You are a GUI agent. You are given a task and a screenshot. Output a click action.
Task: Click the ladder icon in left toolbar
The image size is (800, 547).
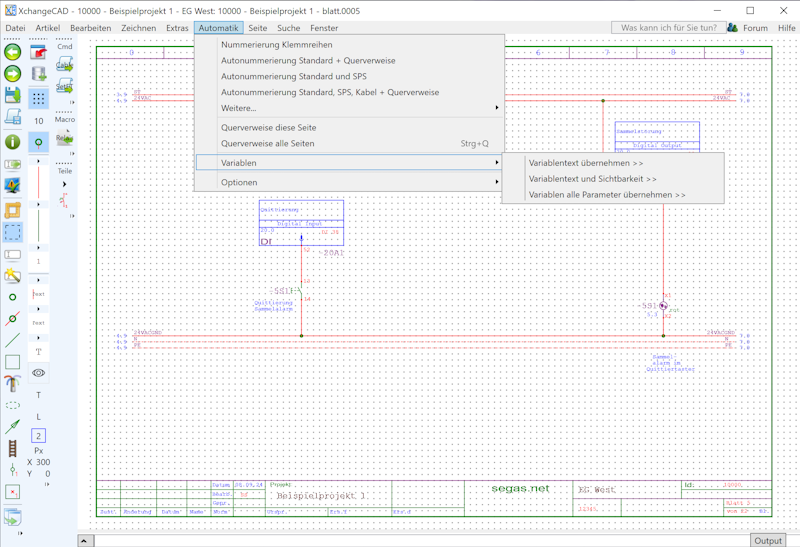(13, 450)
